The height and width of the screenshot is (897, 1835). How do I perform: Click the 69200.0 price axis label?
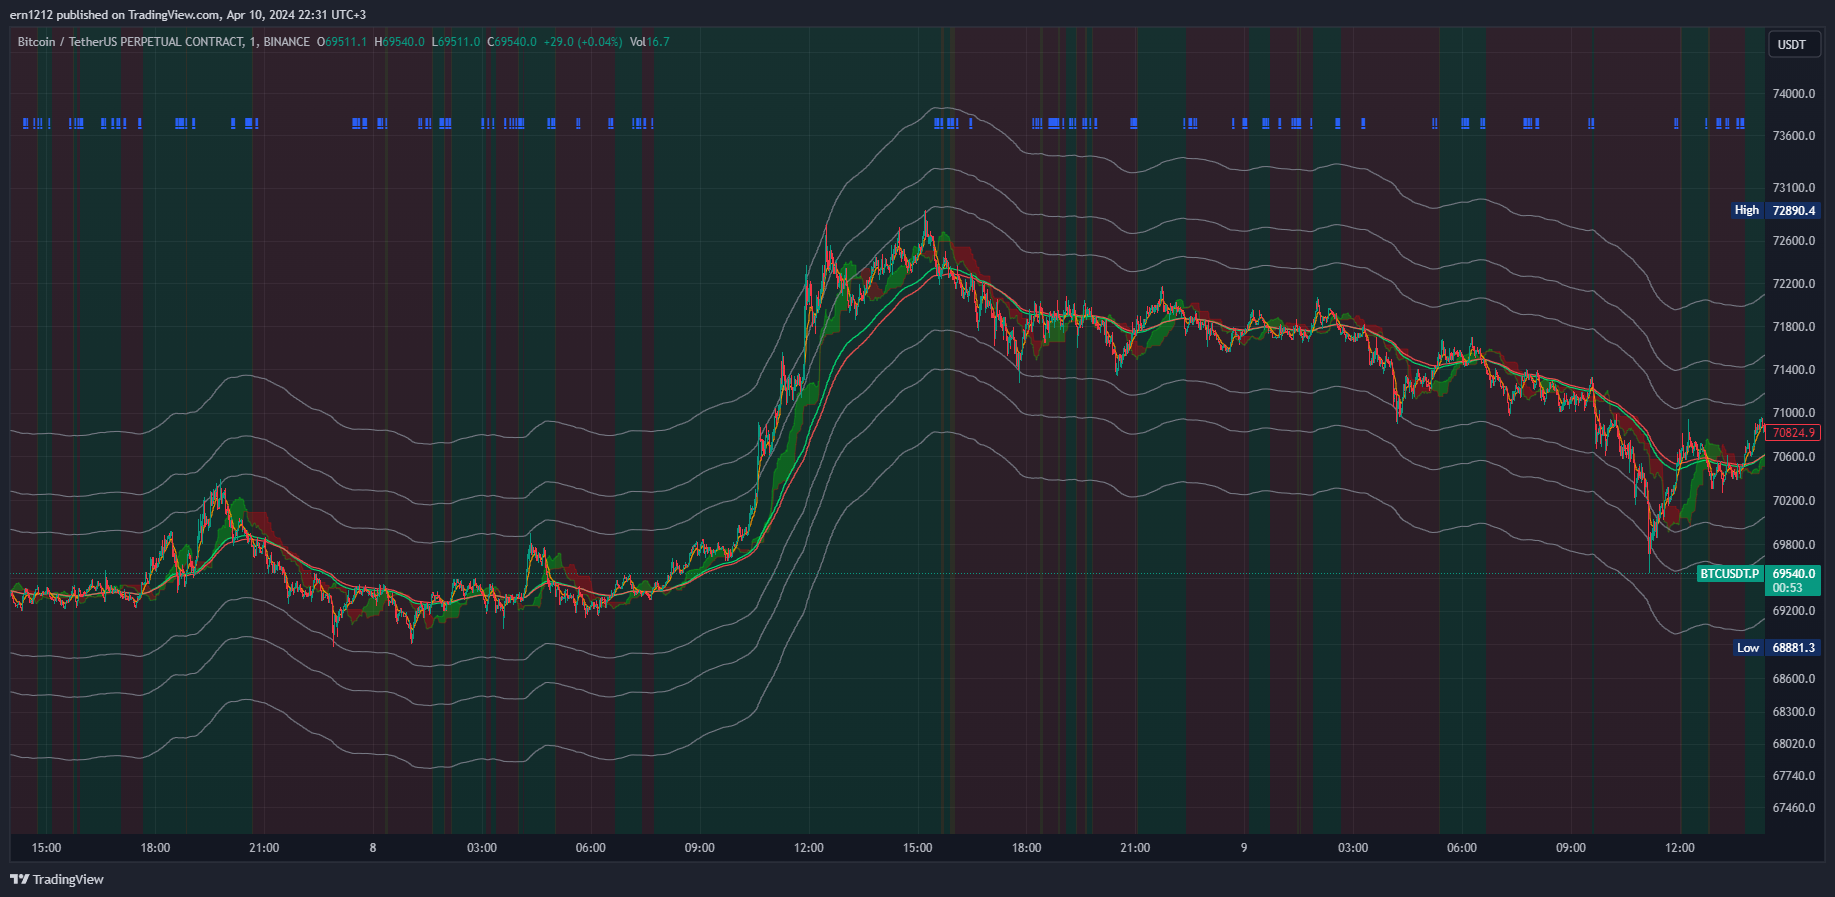click(1794, 611)
